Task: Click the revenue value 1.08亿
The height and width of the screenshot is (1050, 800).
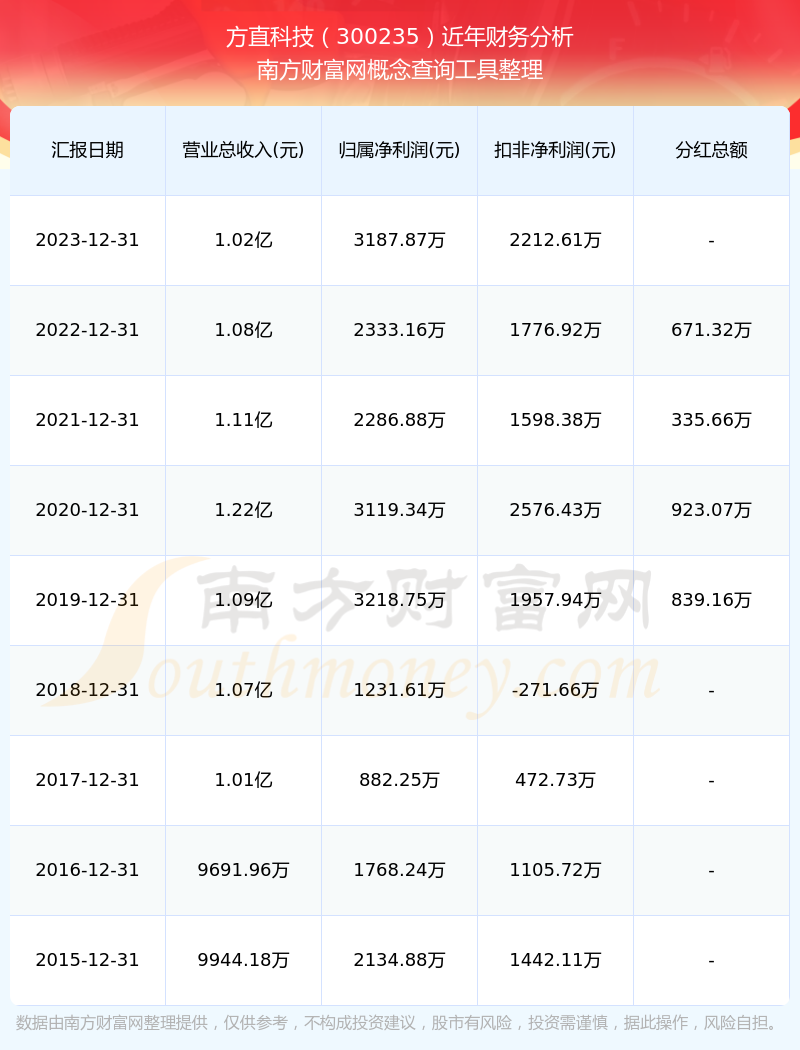Action: (x=244, y=330)
